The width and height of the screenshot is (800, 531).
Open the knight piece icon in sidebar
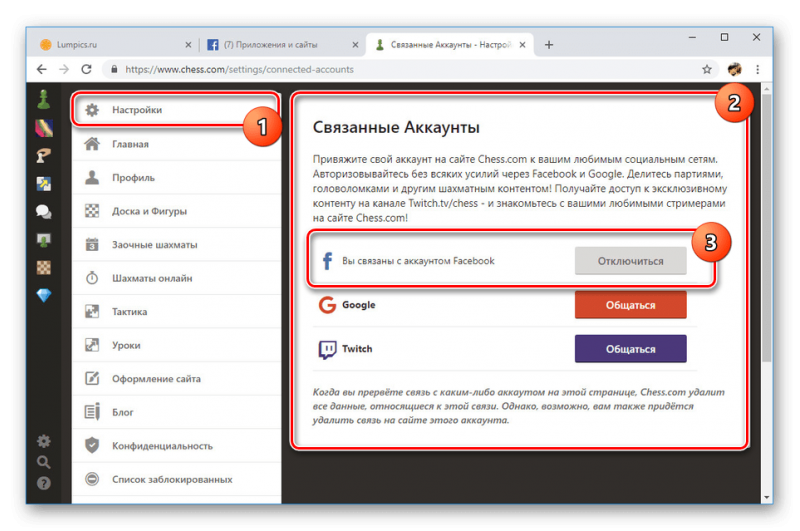[x=44, y=156]
